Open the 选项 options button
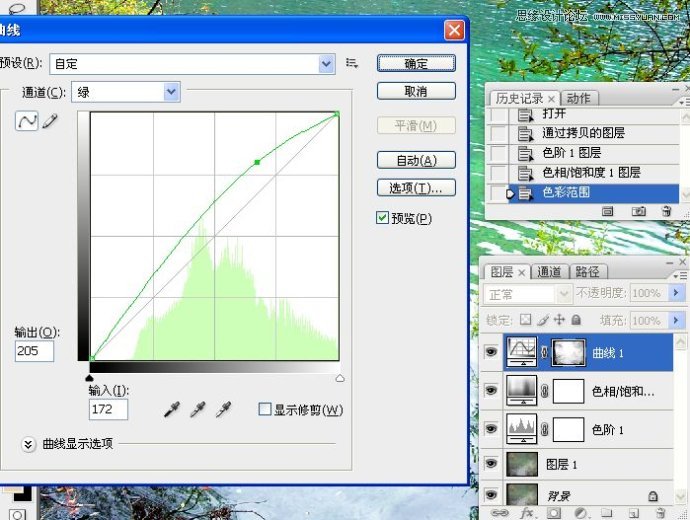 pyautogui.click(x=416, y=188)
